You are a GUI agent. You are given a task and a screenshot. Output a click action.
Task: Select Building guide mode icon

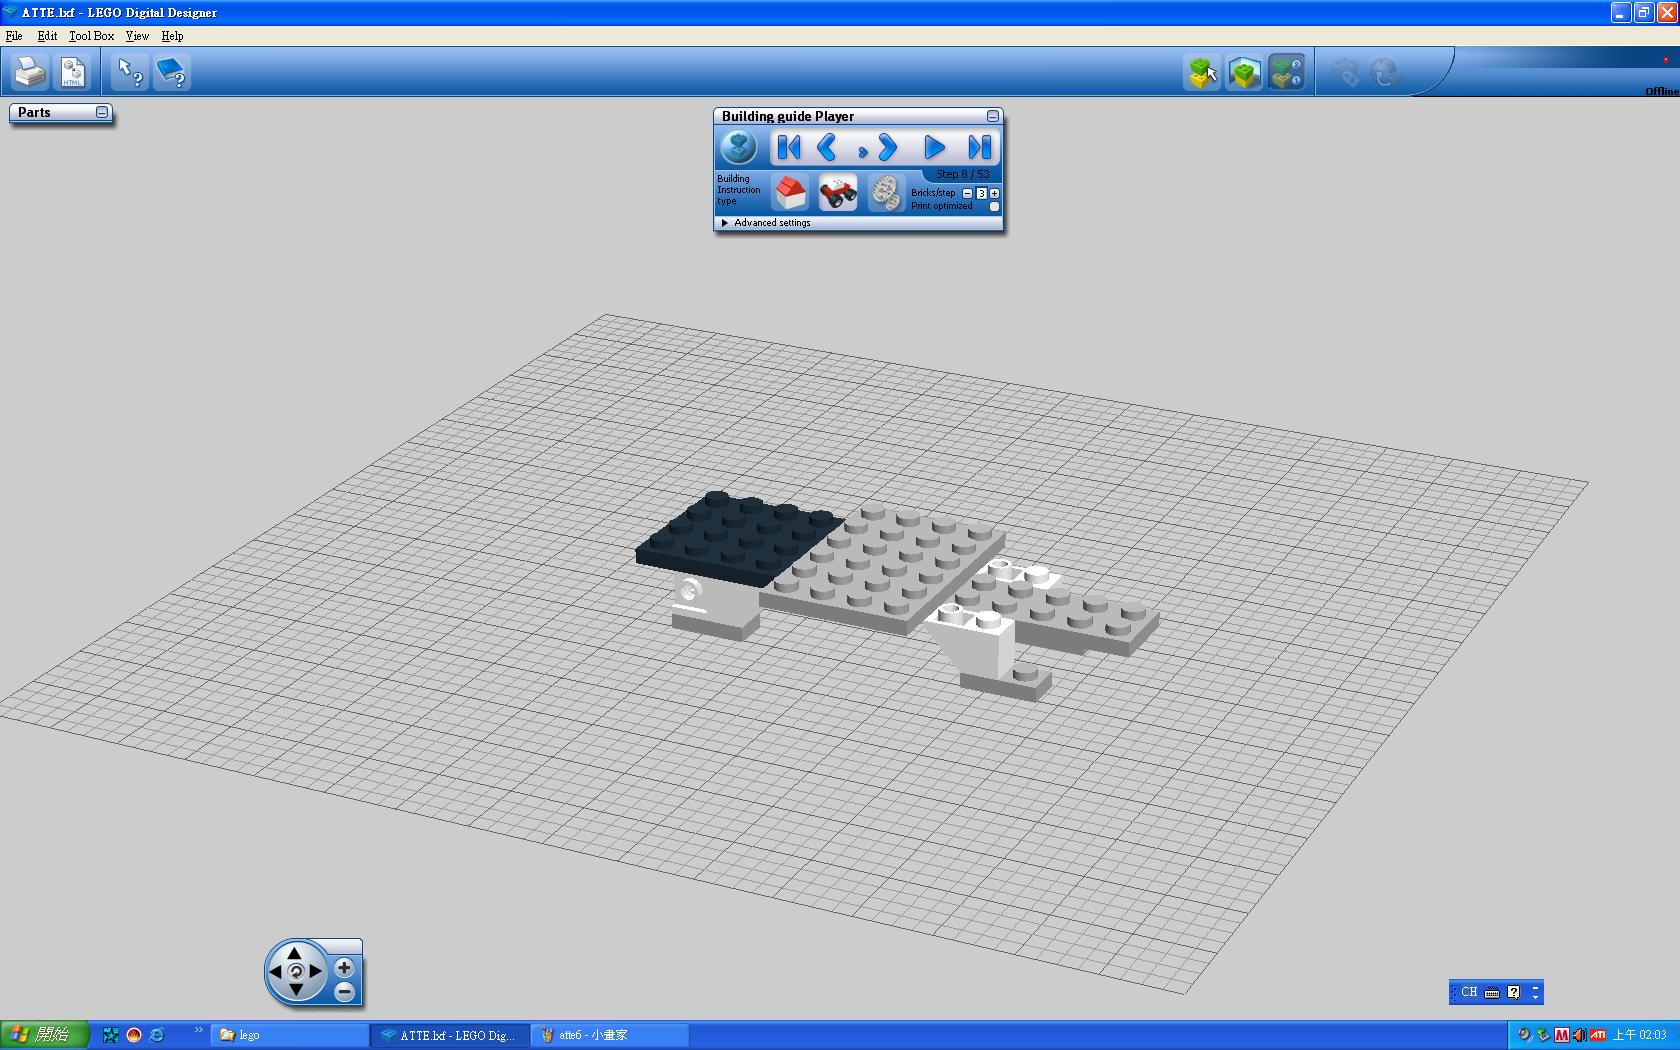coord(1286,72)
